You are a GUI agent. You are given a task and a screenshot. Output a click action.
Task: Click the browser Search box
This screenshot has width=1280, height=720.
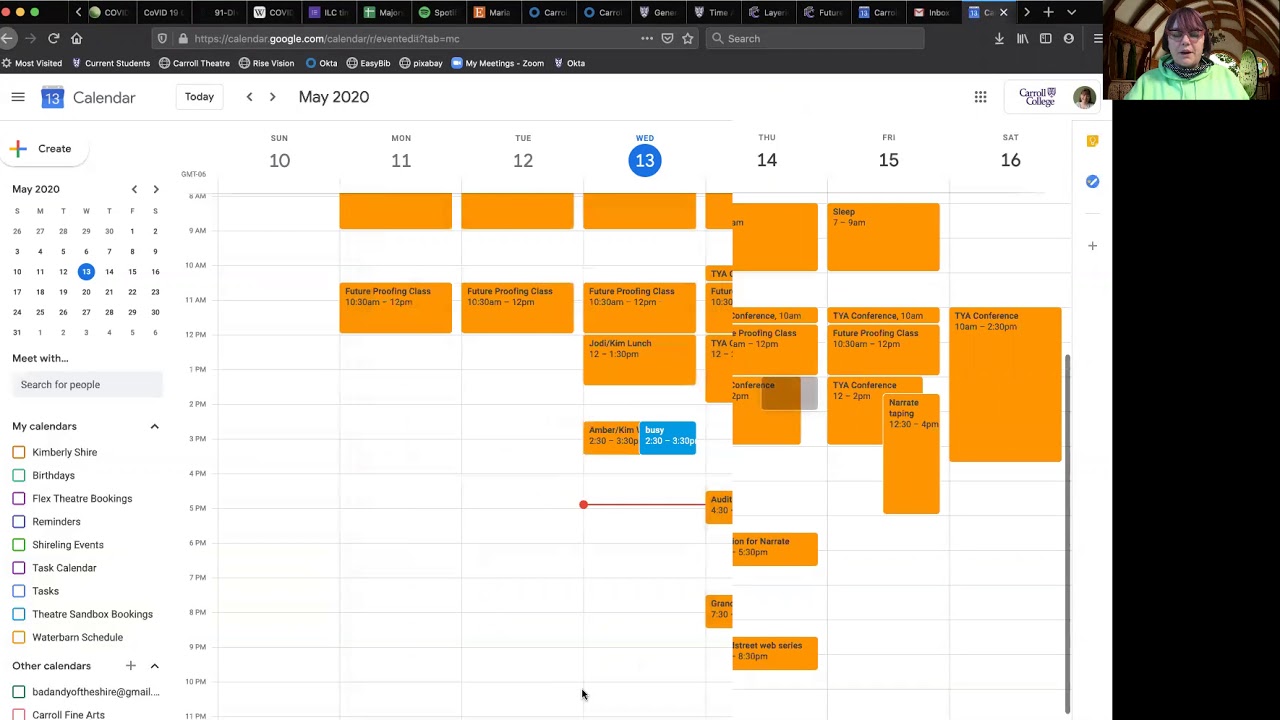point(815,38)
